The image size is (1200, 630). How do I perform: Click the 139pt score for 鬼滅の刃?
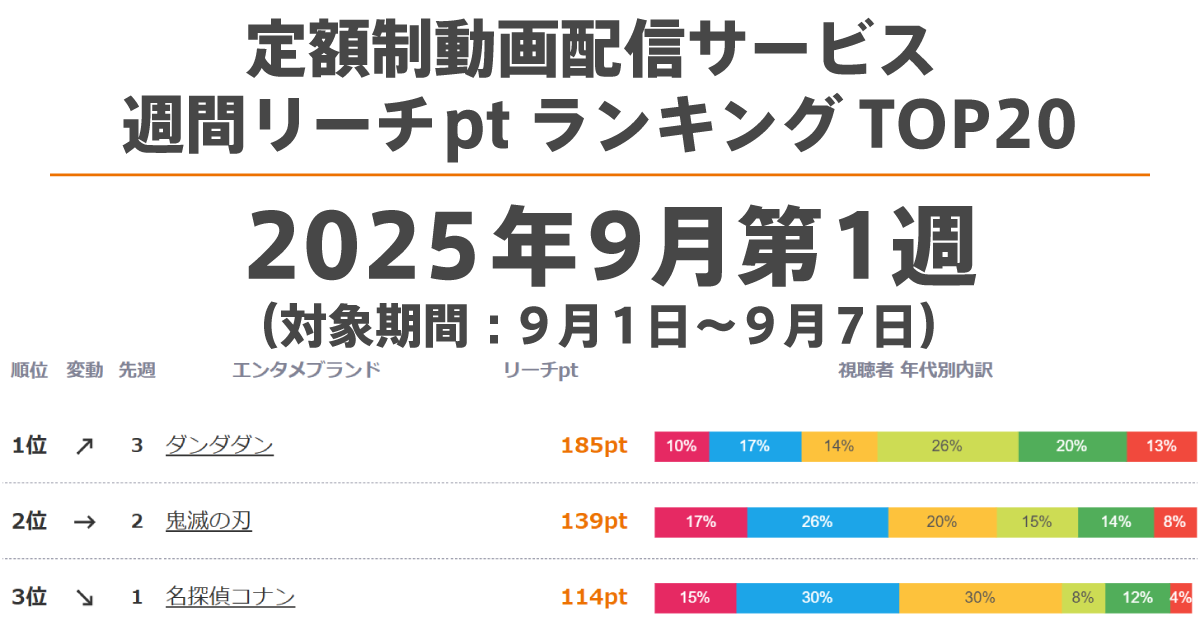594,521
